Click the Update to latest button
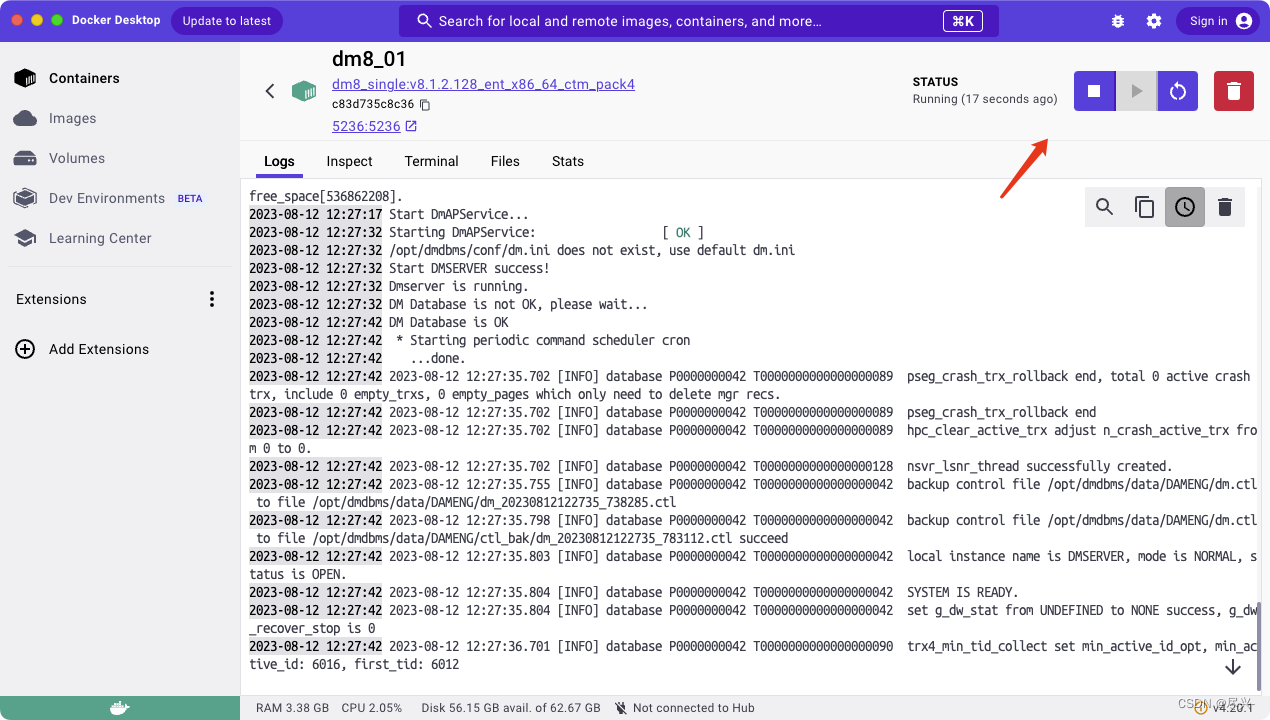The width and height of the screenshot is (1270, 720). pyautogui.click(x=226, y=20)
